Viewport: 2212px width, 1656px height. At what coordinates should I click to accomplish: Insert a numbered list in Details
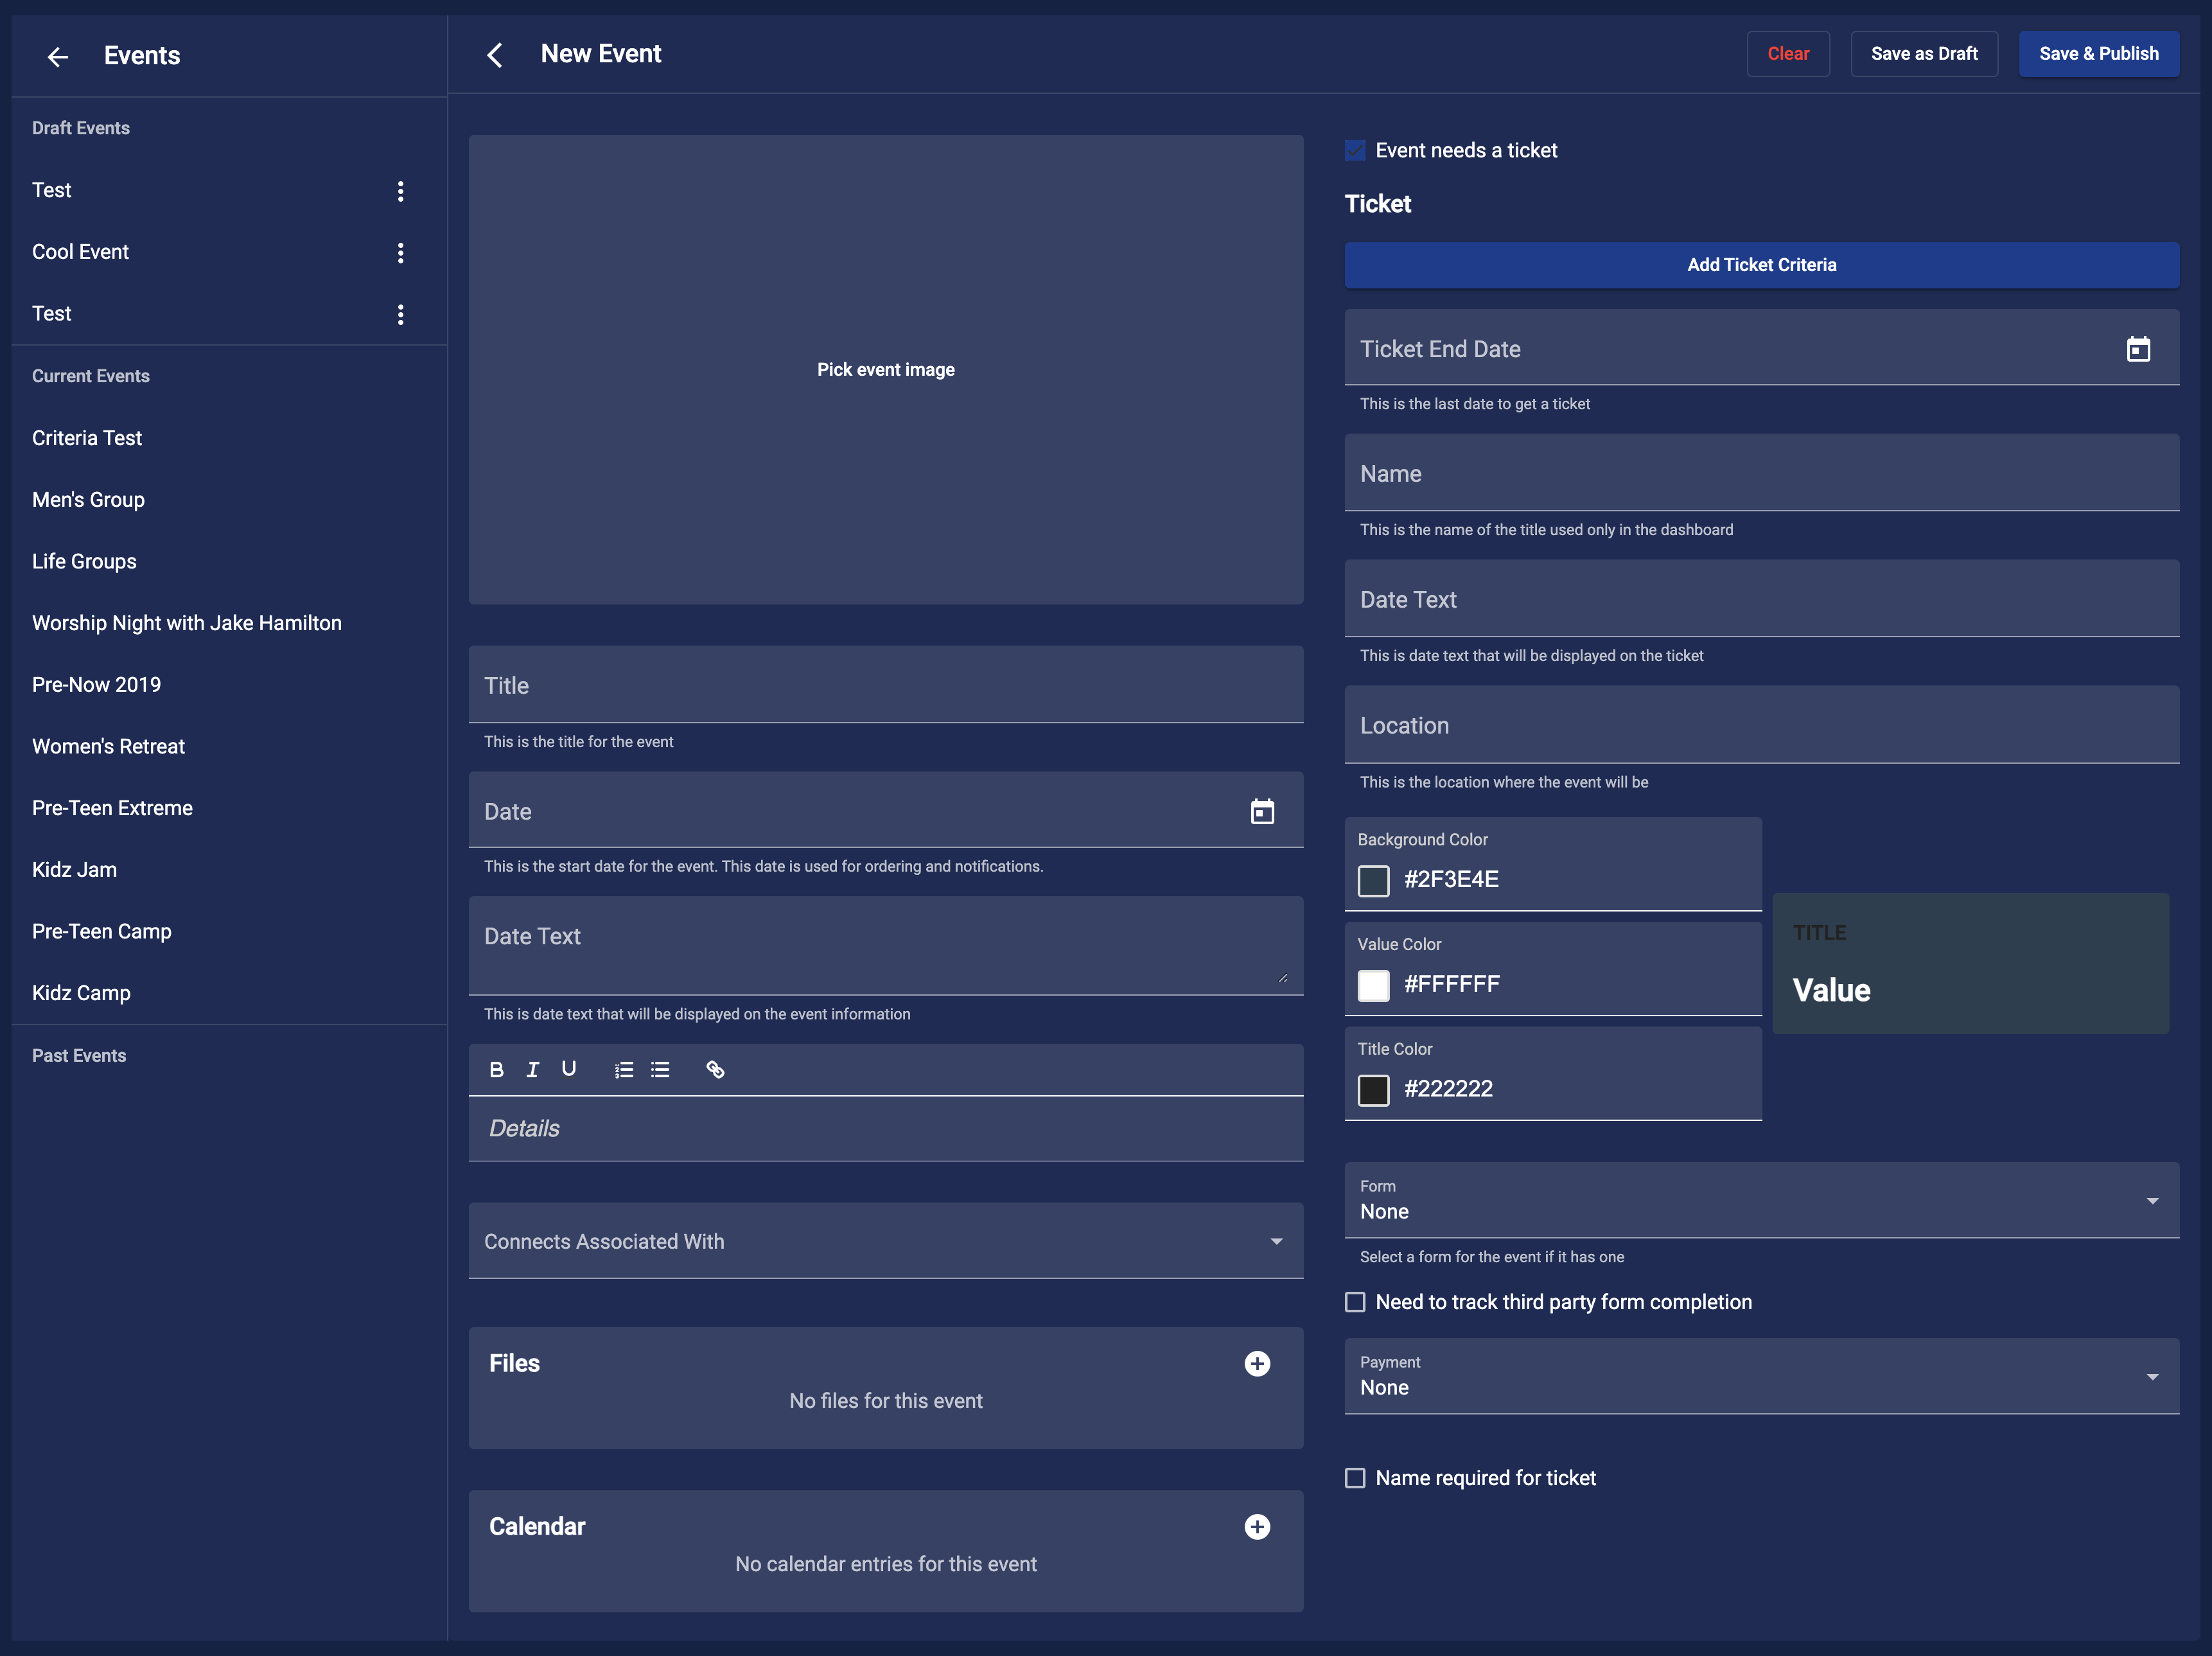(624, 1069)
